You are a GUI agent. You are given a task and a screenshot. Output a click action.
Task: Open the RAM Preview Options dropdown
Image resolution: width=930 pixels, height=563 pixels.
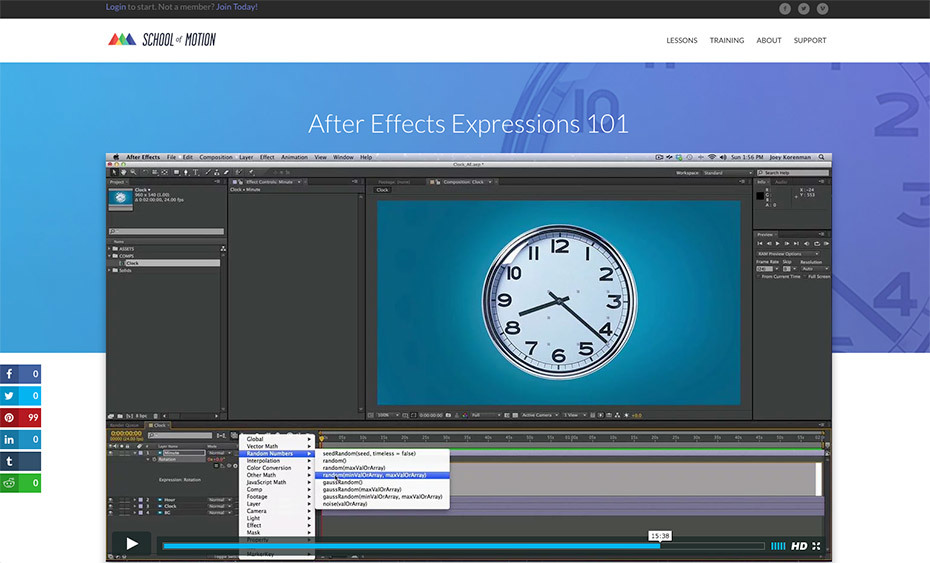[x=788, y=253]
